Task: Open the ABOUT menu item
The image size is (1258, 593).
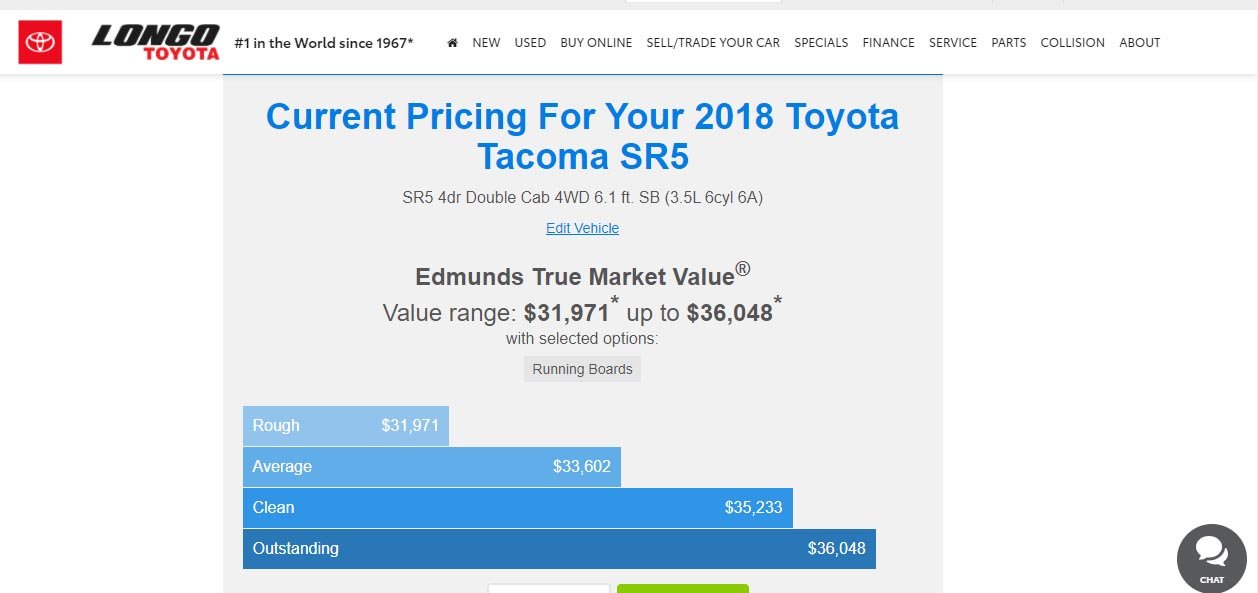Action: coord(1140,43)
